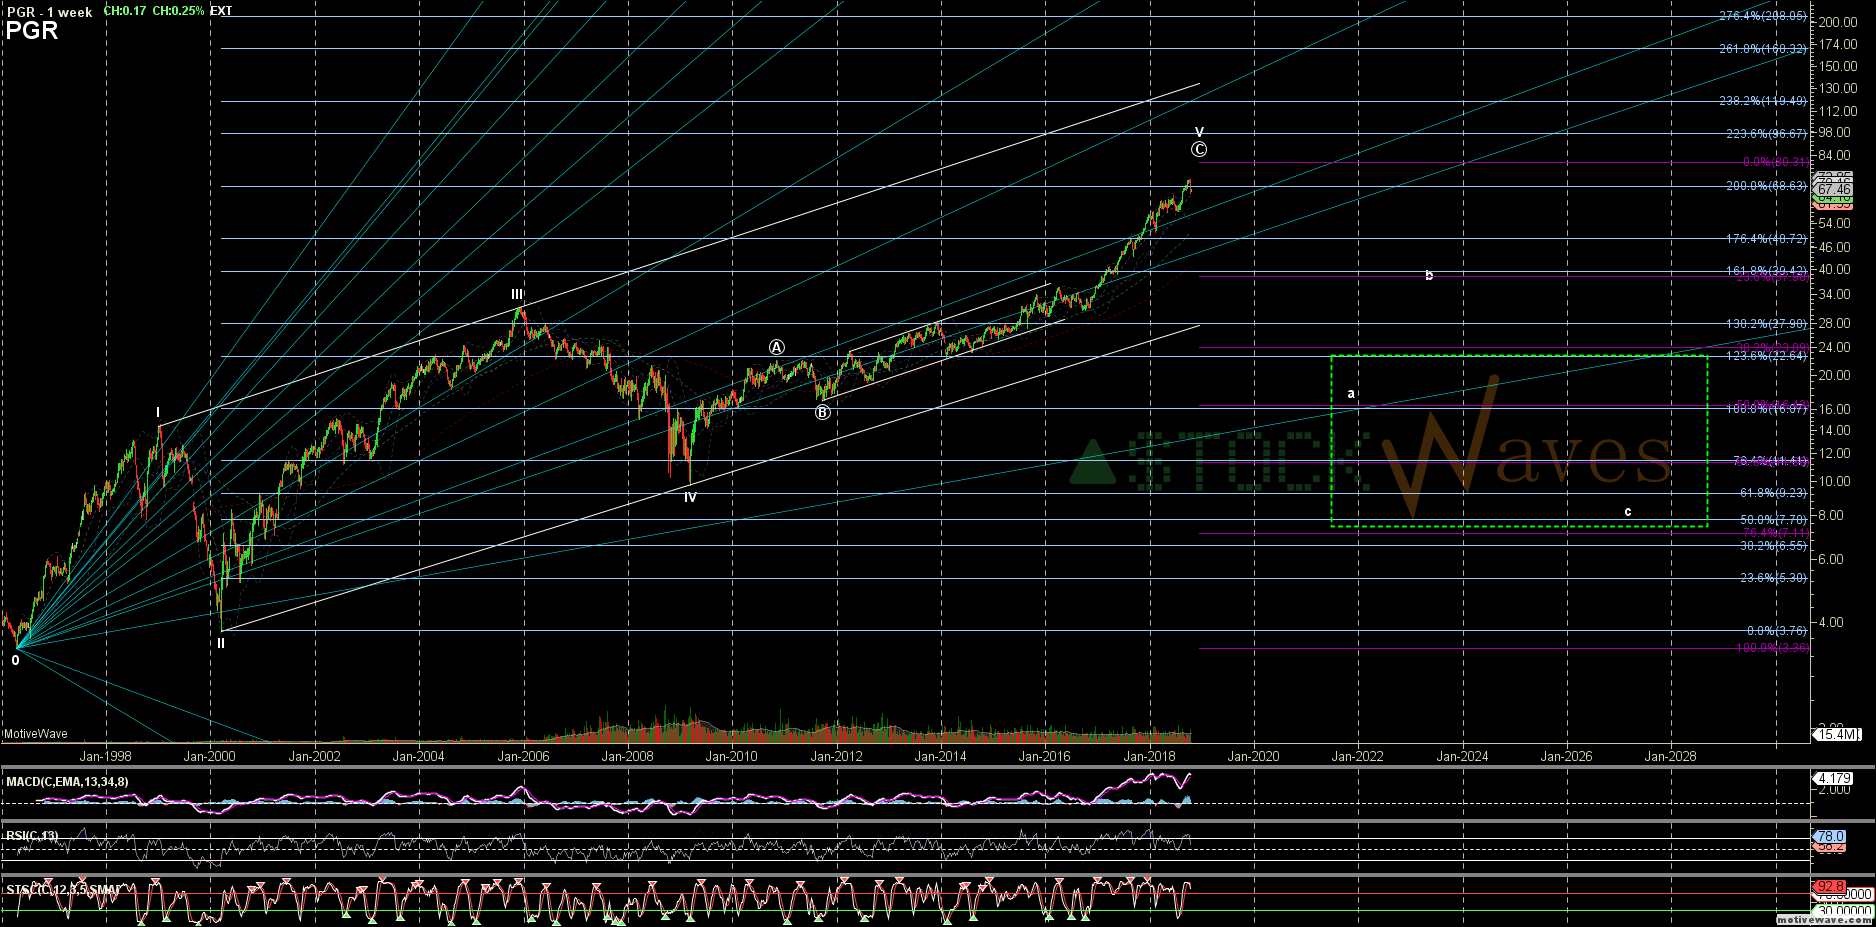The height and width of the screenshot is (927, 1876).
Task: Click the PGR ticker symbol title
Action: coord(32,31)
